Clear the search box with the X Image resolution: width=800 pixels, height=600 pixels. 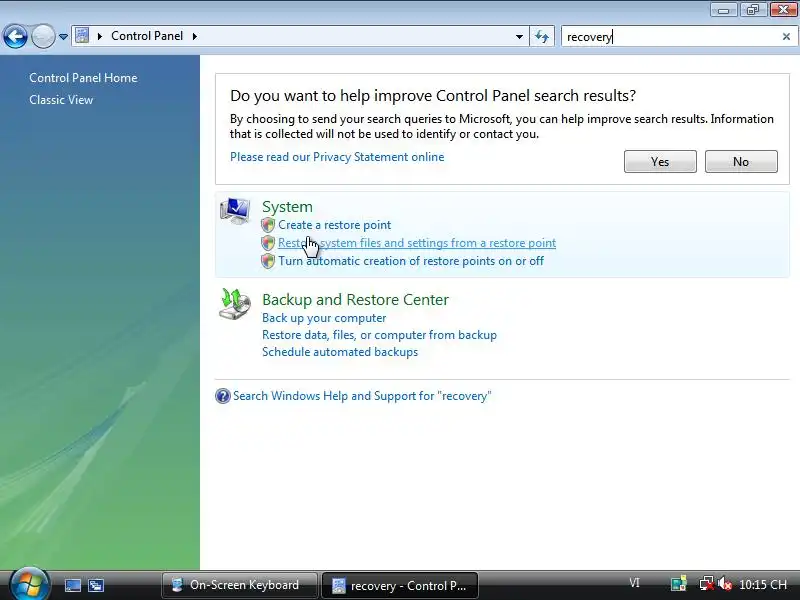click(786, 37)
